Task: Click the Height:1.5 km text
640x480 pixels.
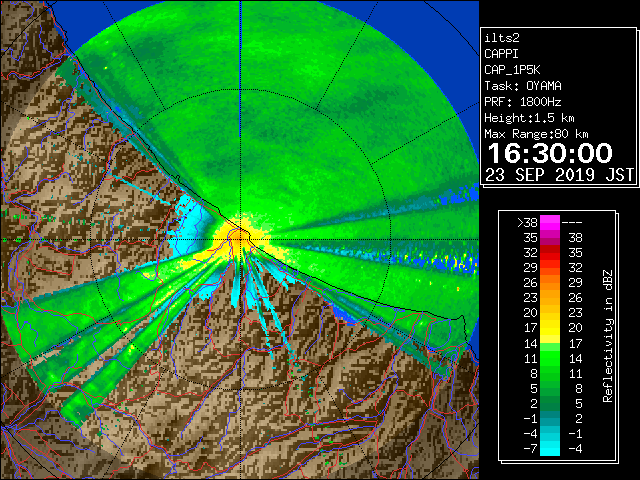Action: pos(529,118)
